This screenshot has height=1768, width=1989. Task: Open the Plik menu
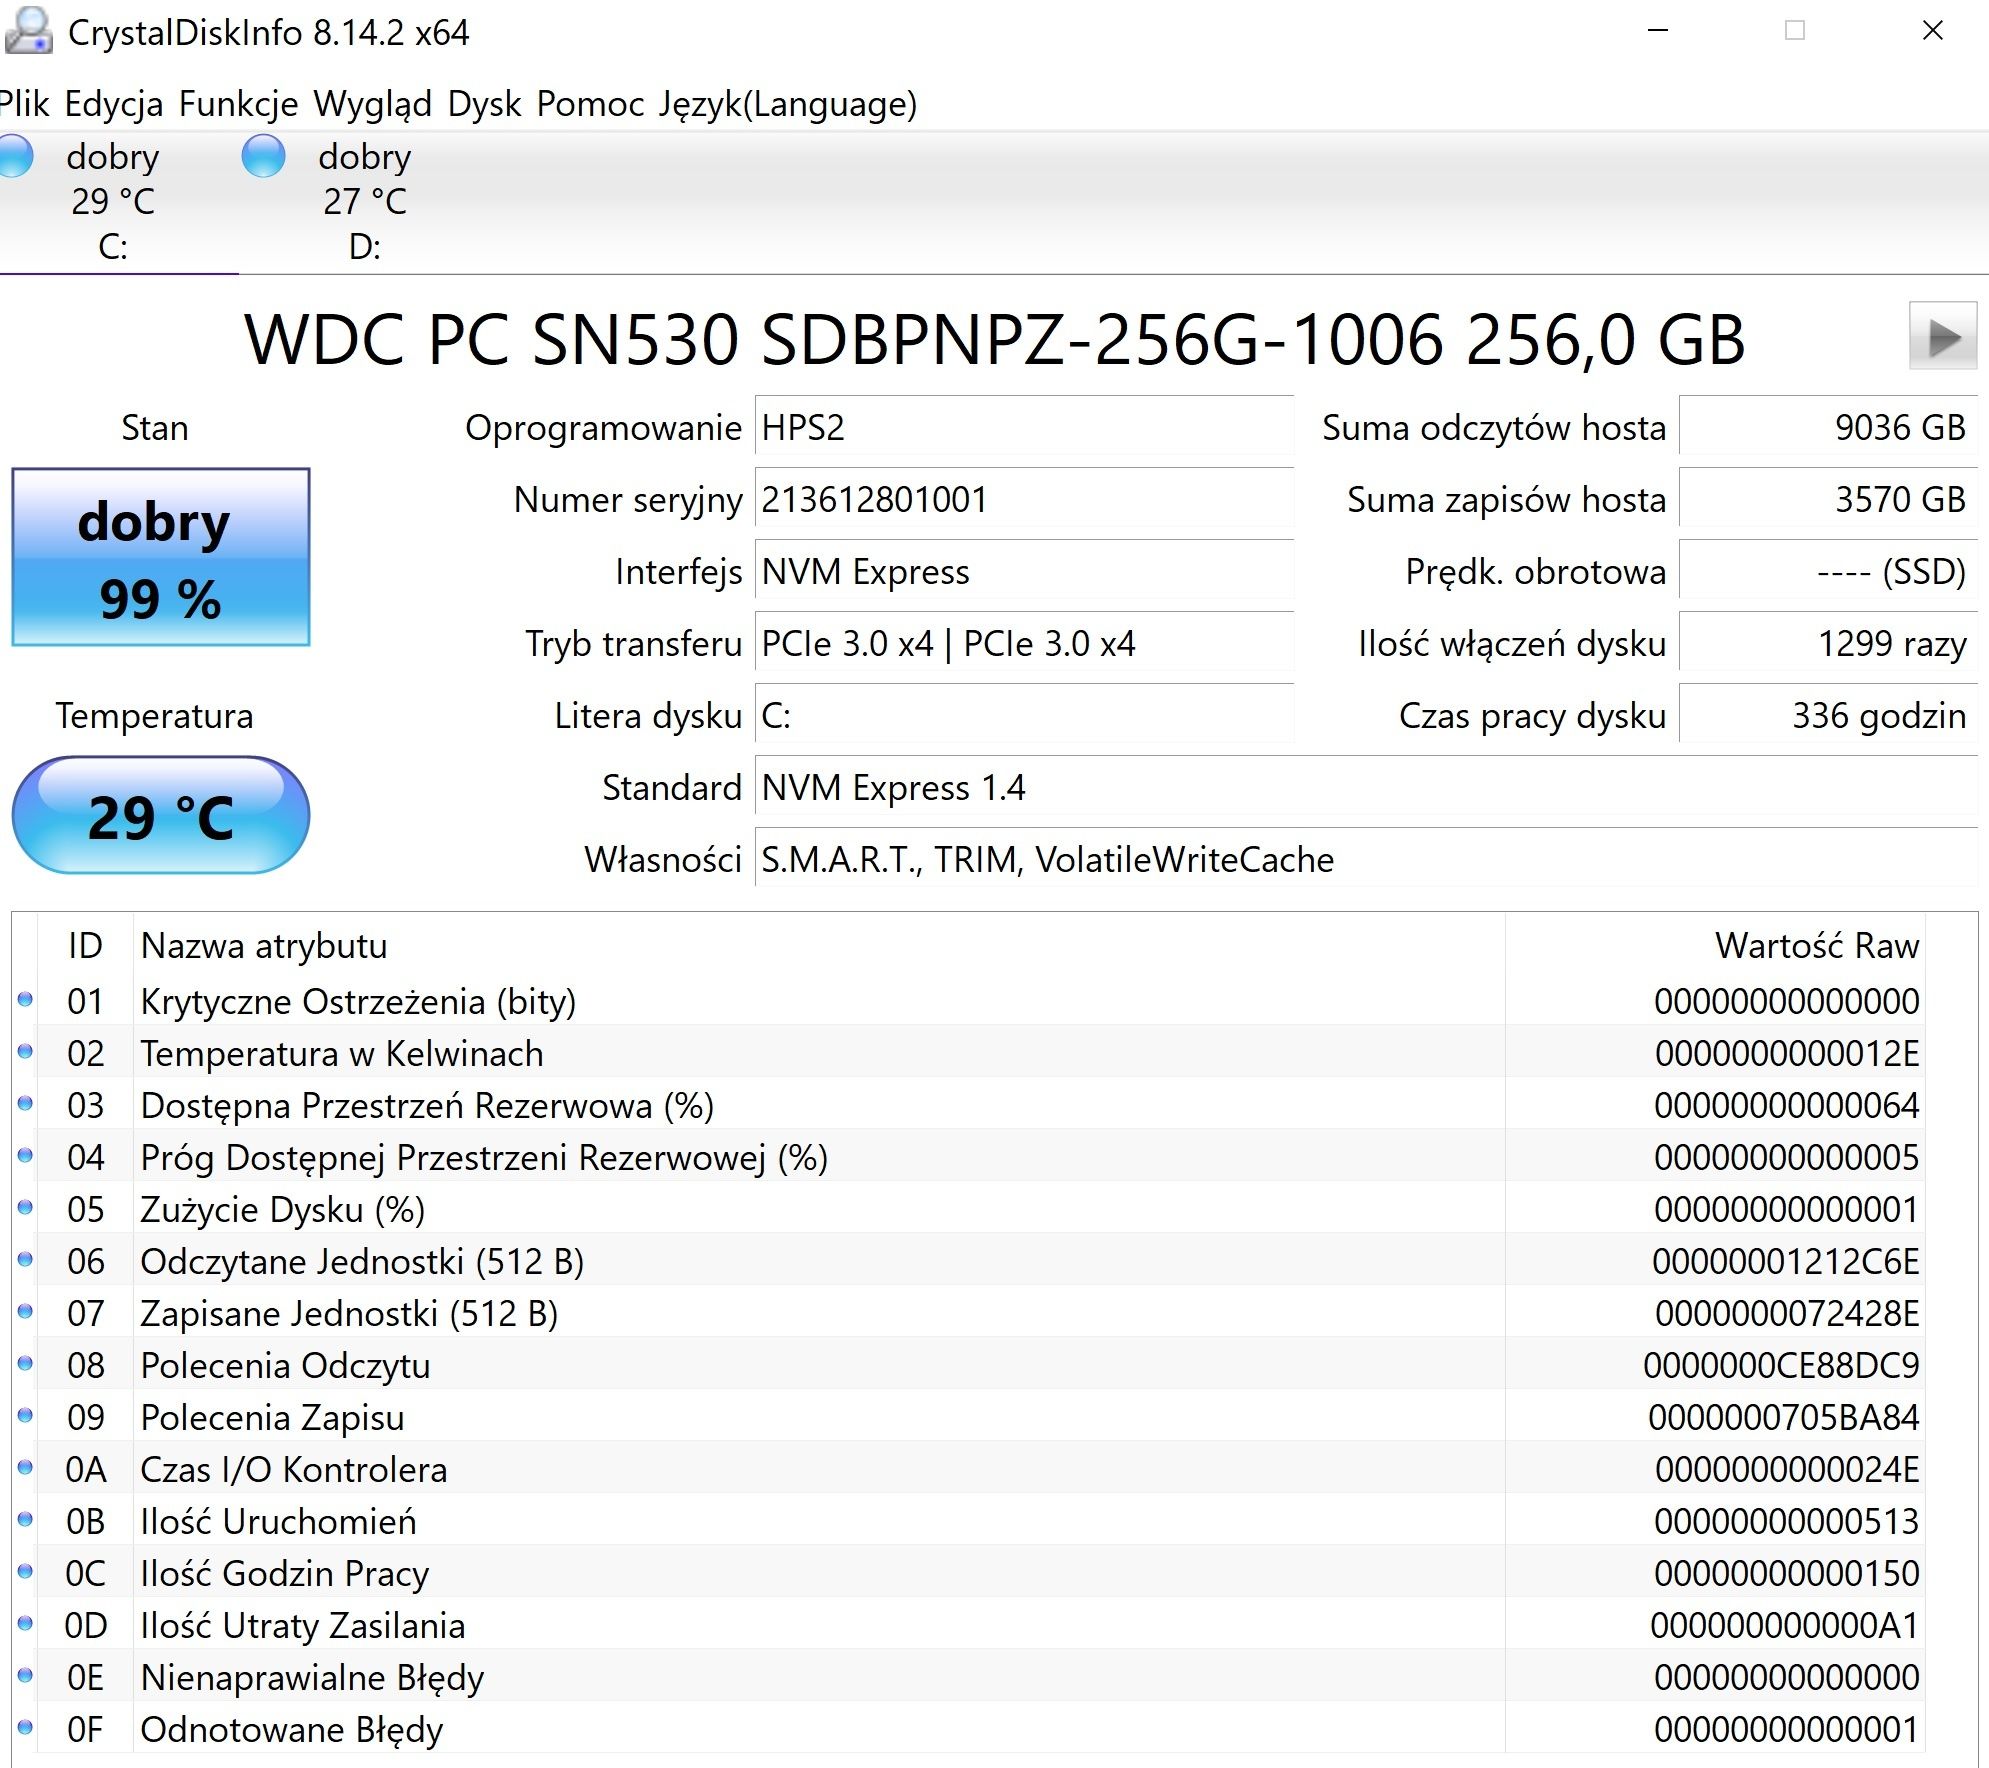(24, 103)
